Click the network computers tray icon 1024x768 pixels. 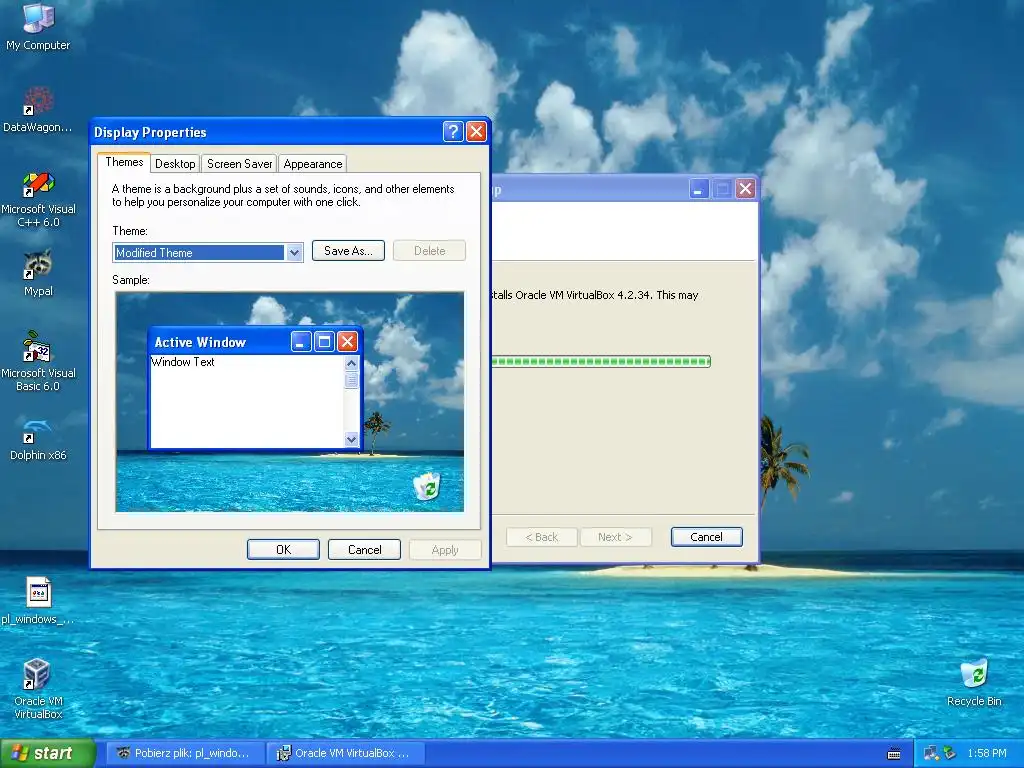tap(931, 754)
